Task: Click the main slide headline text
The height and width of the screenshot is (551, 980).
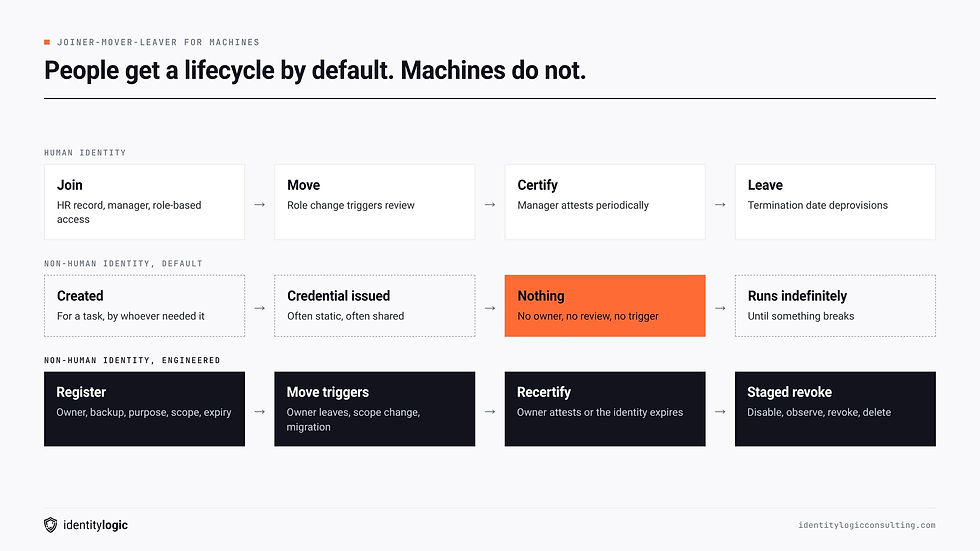Action: tap(315, 71)
